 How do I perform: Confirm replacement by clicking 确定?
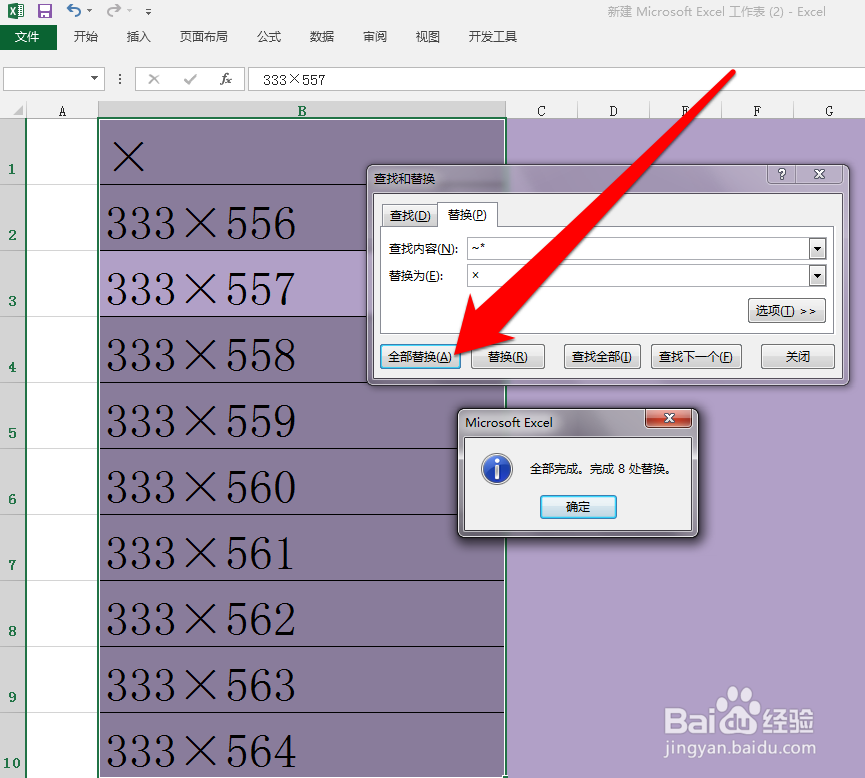[x=578, y=507]
